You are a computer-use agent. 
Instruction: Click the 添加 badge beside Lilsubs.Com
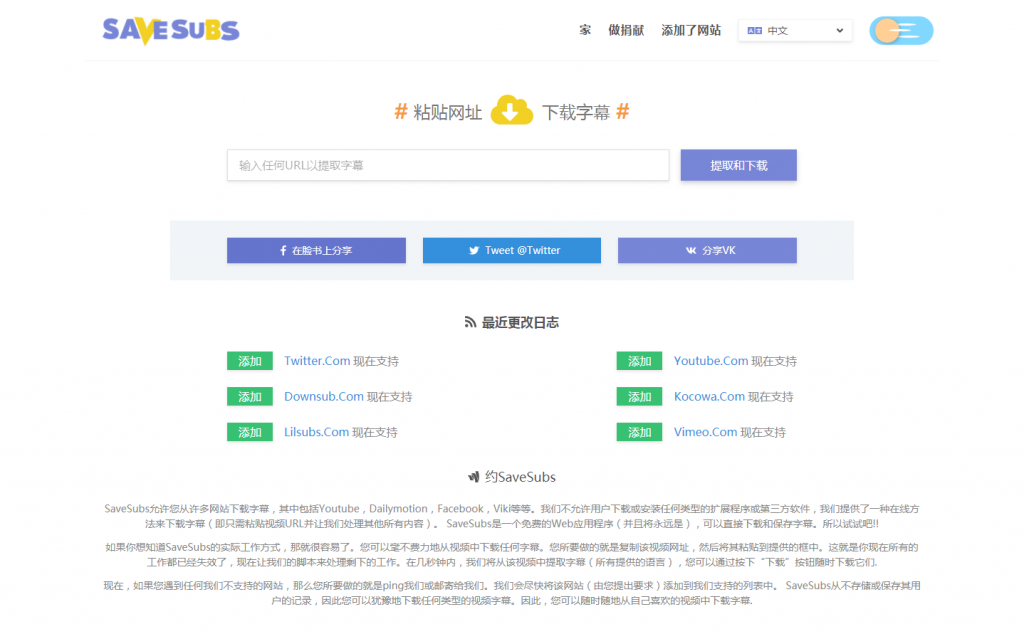pos(250,432)
